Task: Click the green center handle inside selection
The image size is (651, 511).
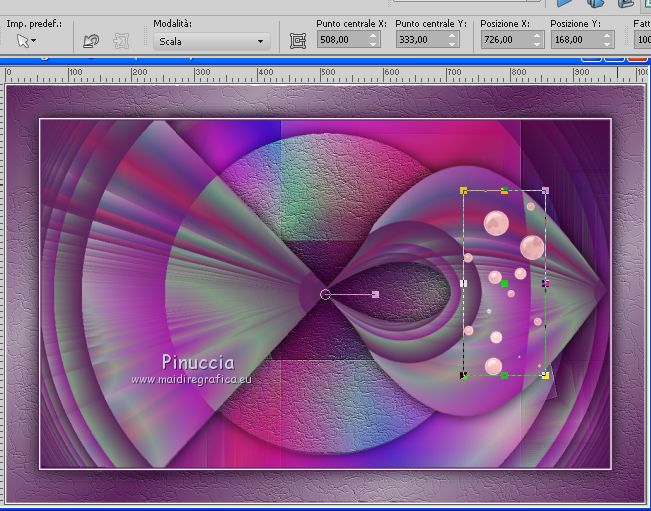Action: tap(505, 284)
